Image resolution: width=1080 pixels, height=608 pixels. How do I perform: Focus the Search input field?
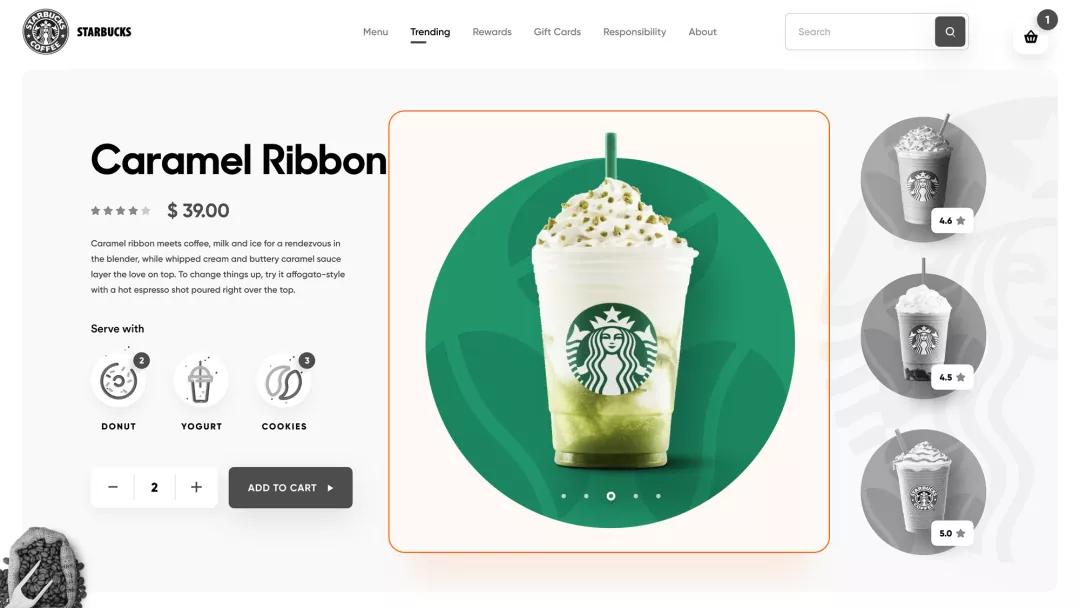[860, 32]
